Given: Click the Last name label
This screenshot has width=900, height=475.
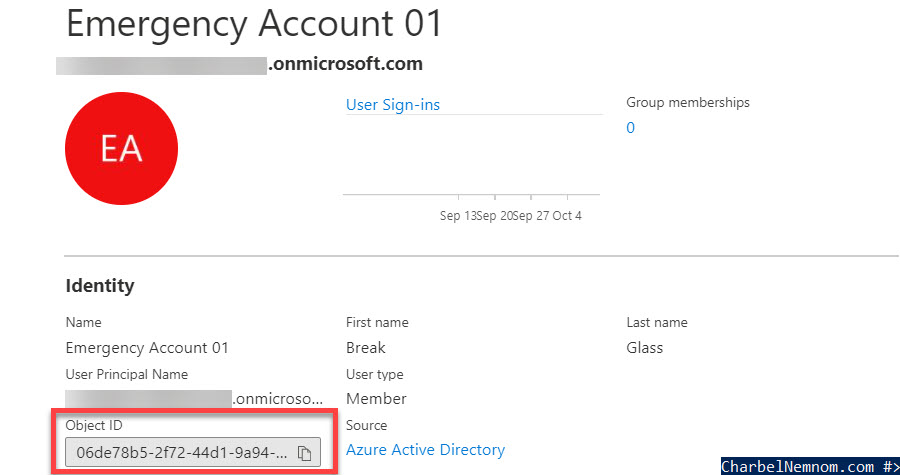Looking at the screenshot, I should click(x=657, y=322).
